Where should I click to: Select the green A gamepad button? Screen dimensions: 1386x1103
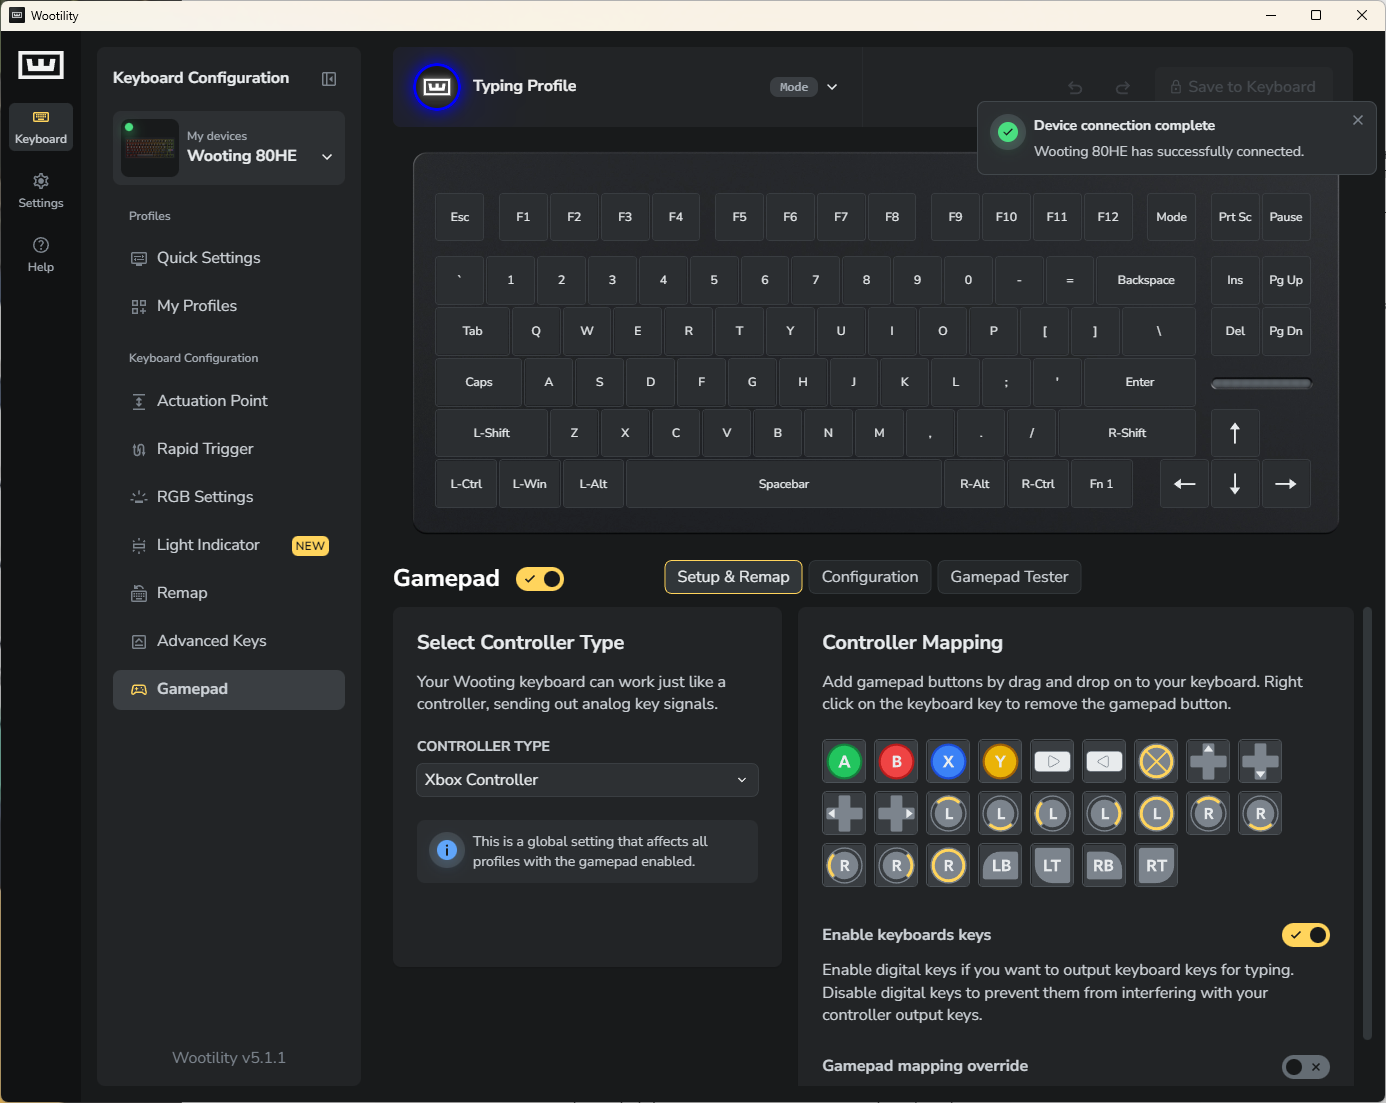(x=845, y=762)
